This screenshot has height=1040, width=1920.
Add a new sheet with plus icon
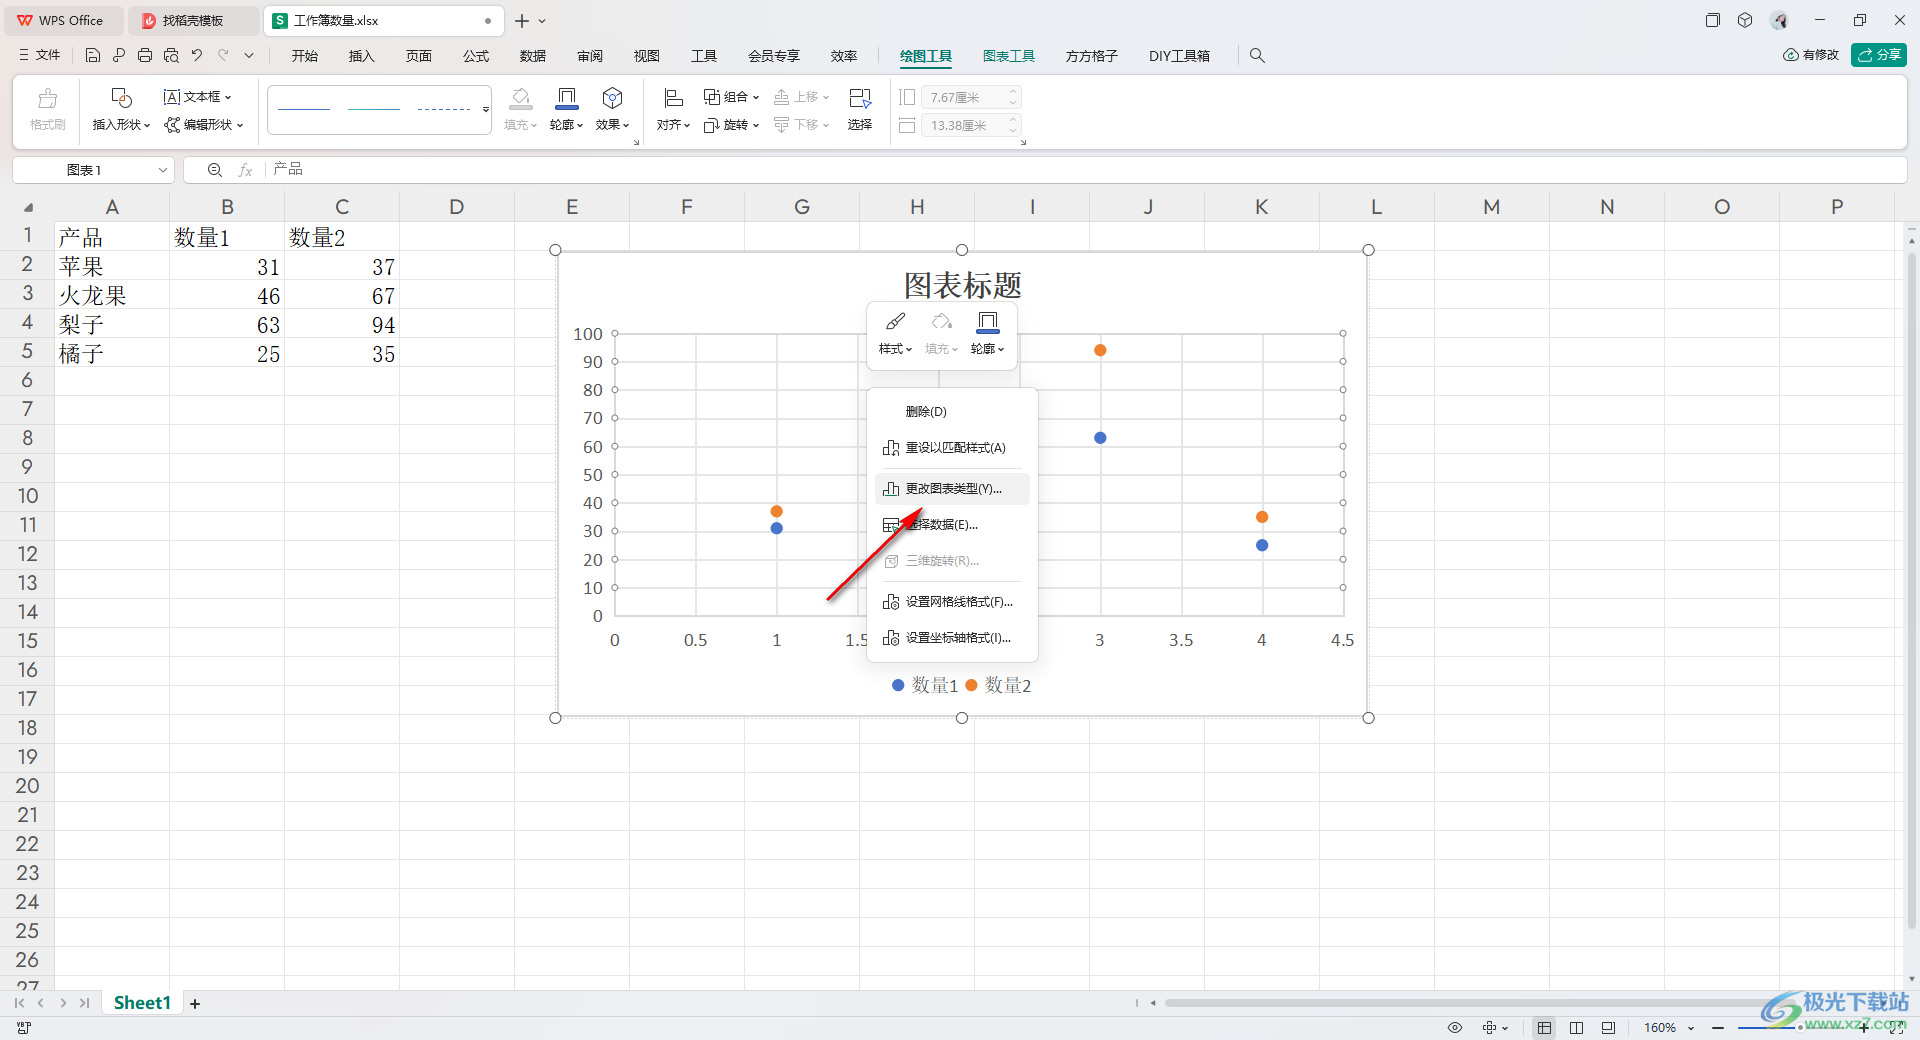195,1004
